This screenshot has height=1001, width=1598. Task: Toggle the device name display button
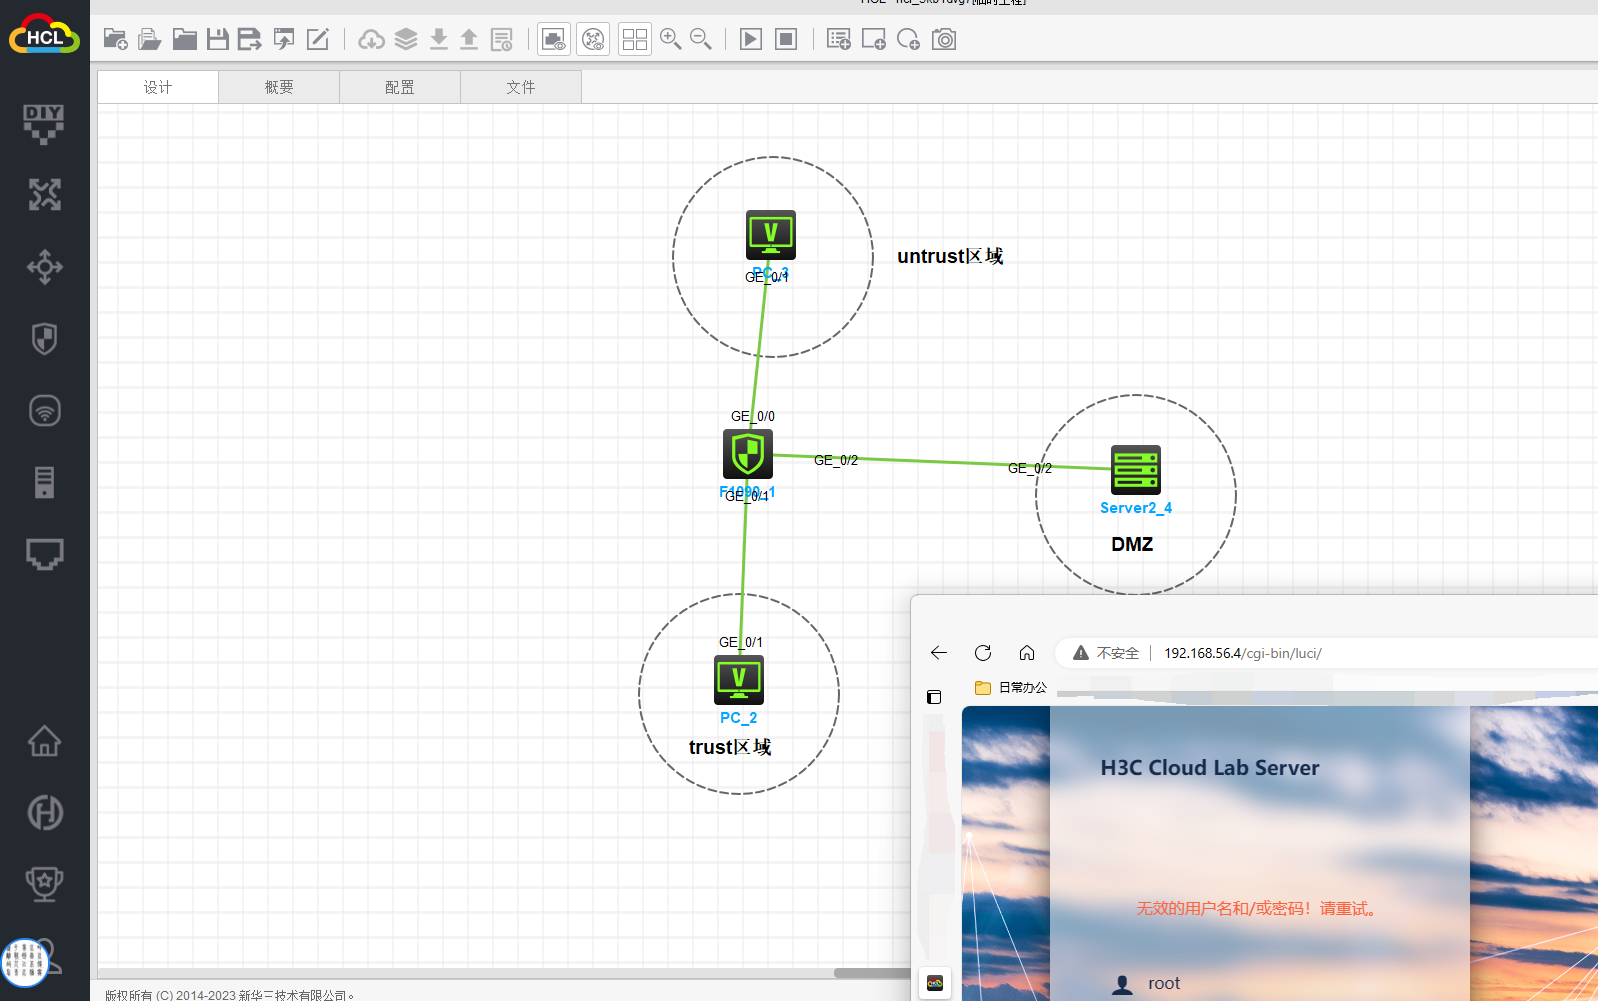coord(593,39)
